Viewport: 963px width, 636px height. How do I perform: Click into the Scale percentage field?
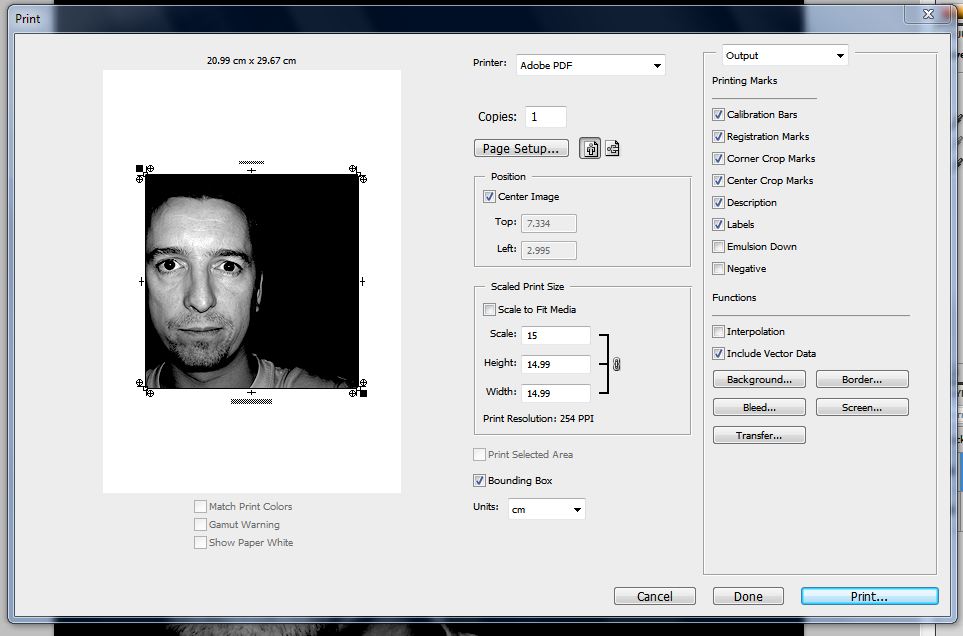point(555,335)
